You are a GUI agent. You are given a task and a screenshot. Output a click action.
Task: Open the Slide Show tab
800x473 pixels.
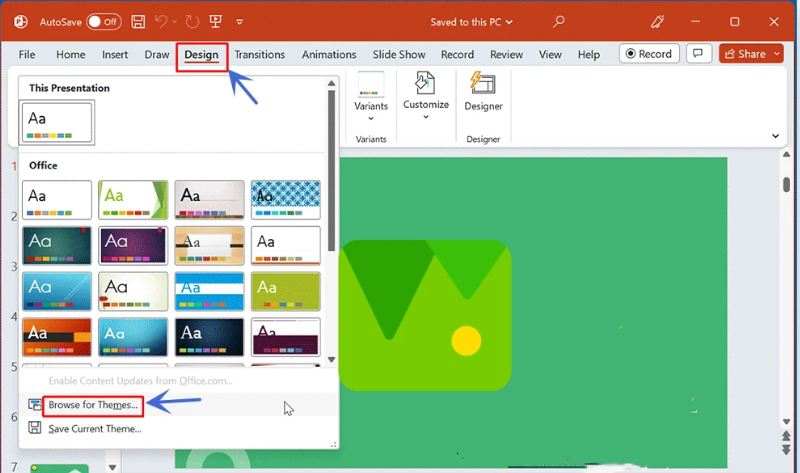pos(399,55)
